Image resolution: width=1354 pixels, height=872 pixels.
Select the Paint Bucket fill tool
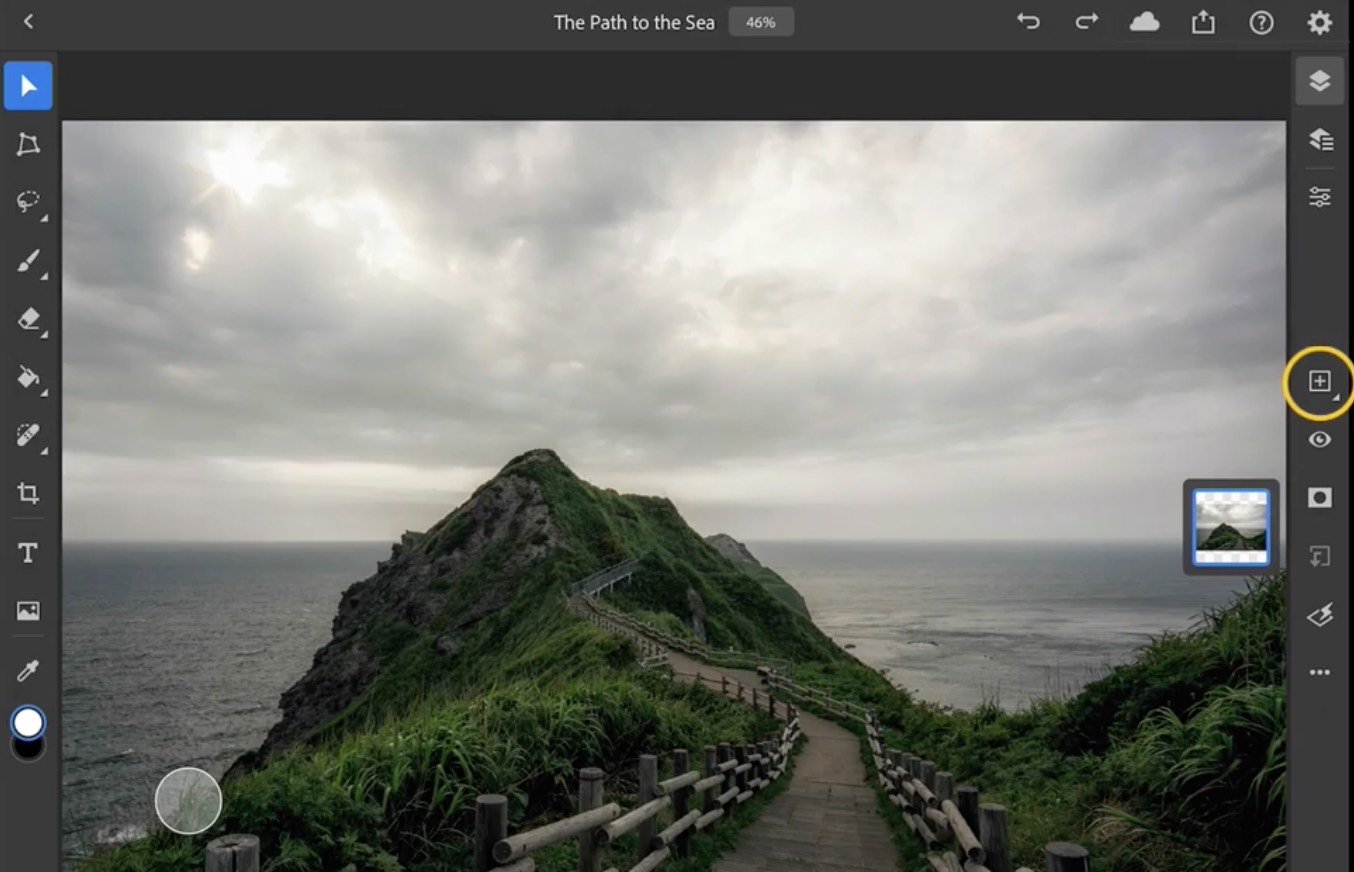click(x=28, y=377)
